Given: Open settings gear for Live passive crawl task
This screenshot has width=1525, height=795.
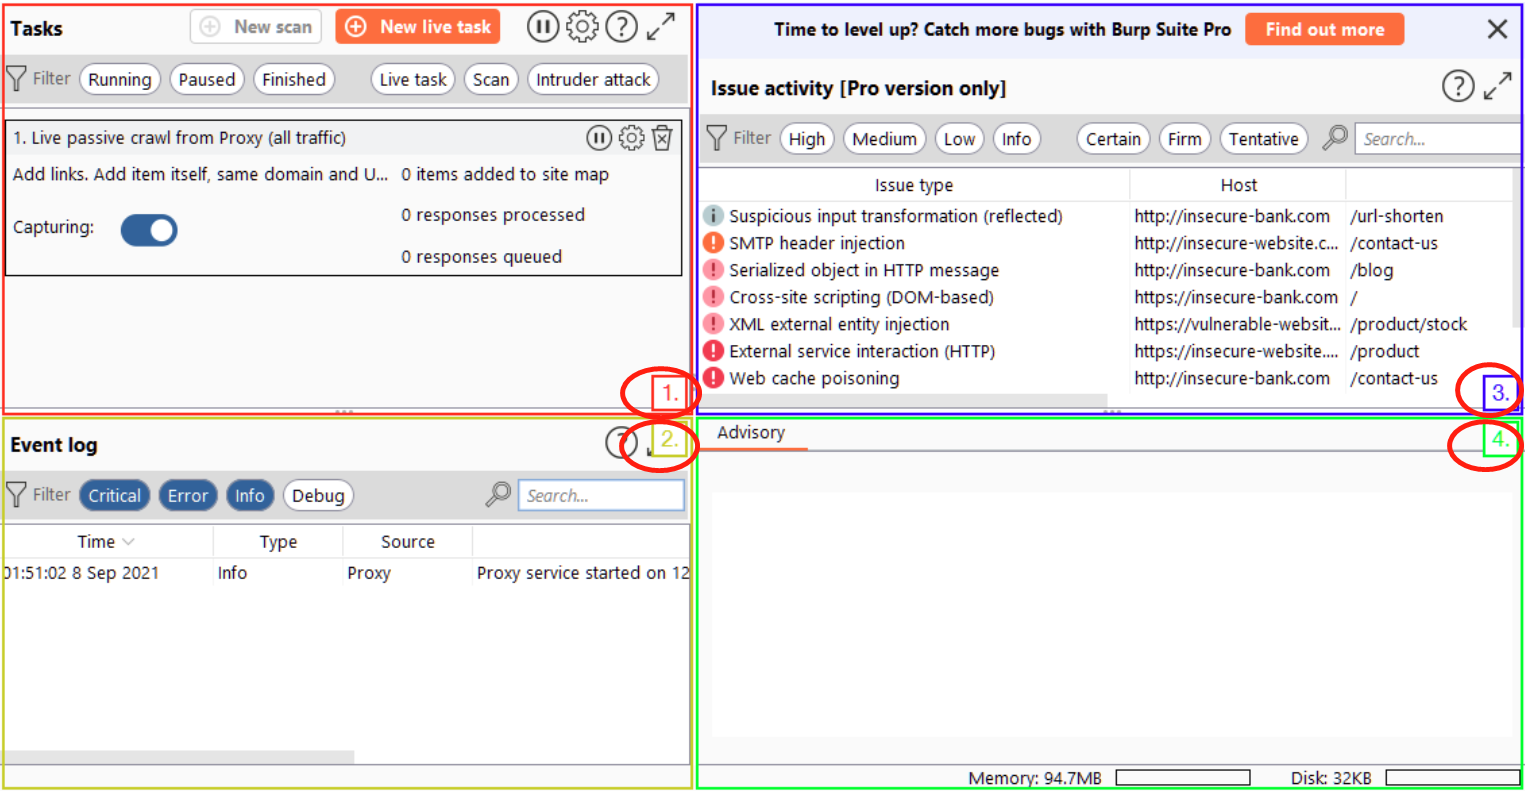Looking at the screenshot, I should pyautogui.click(x=631, y=138).
